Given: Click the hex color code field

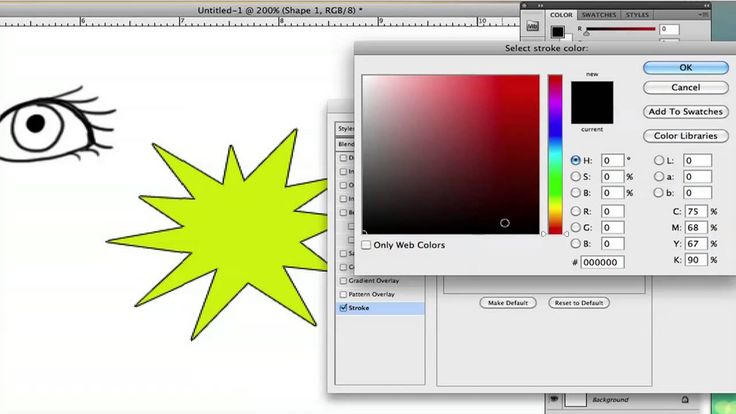Looking at the screenshot, I should [x=602, y=262].
